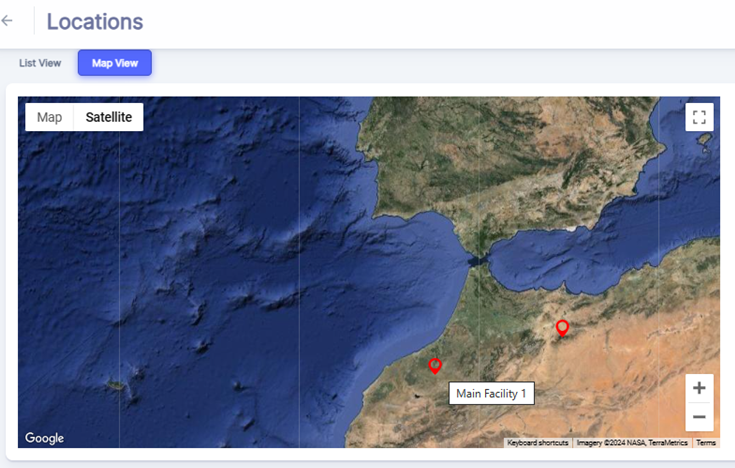735x468 pixels.
Task: Switch map type to Map
Action: tap(49, 117)
